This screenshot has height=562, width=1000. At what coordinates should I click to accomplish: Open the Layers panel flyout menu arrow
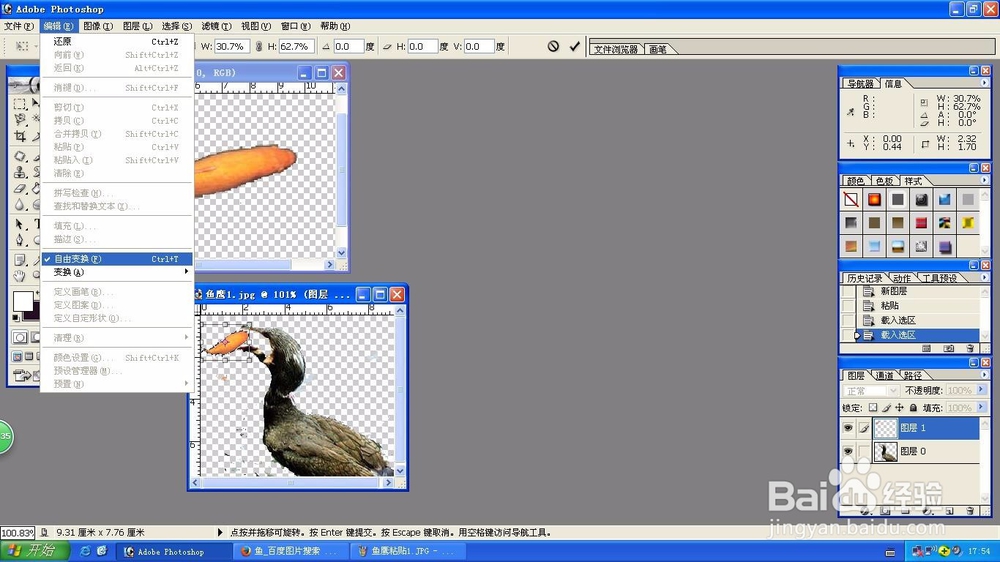point(984,374)
